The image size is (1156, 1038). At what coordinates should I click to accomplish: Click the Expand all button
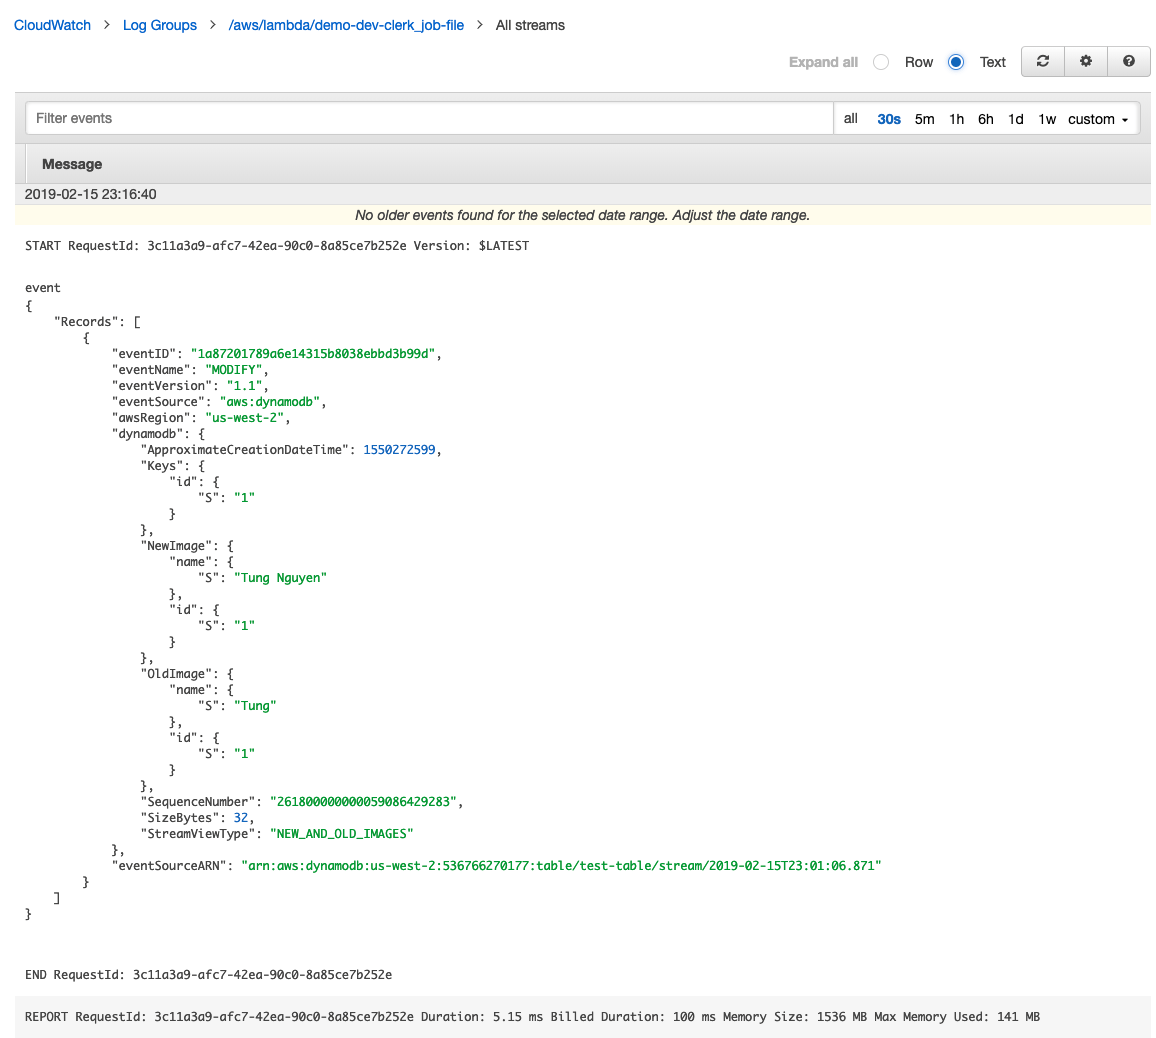tap(823, 63)
